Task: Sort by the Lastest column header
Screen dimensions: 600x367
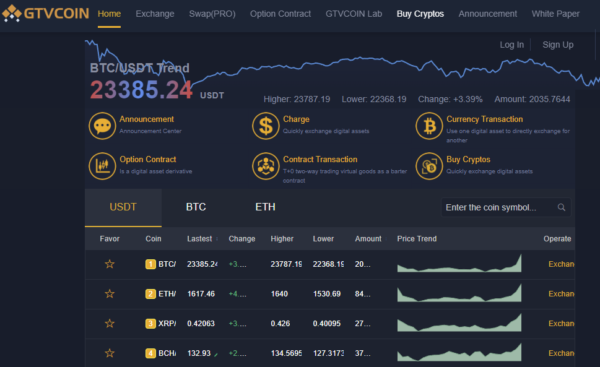Action: [199, 239]
